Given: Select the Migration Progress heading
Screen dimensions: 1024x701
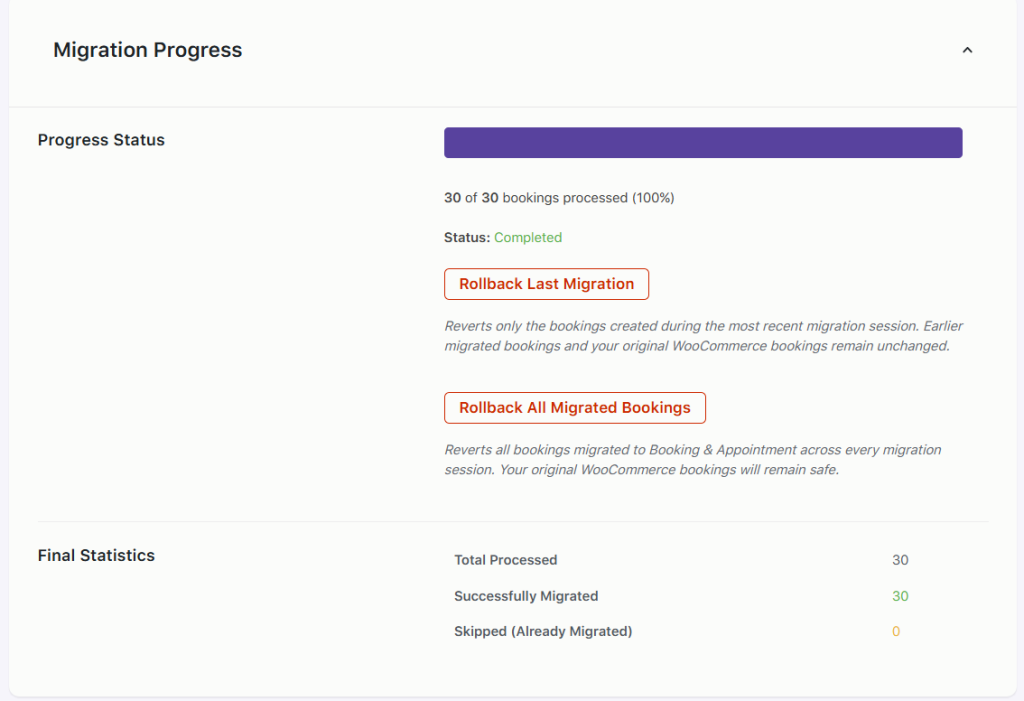Looking at the screenshot, I should [147, 50].
